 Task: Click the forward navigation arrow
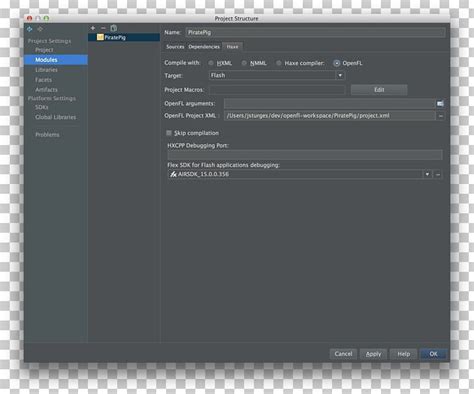click(40, 29)
